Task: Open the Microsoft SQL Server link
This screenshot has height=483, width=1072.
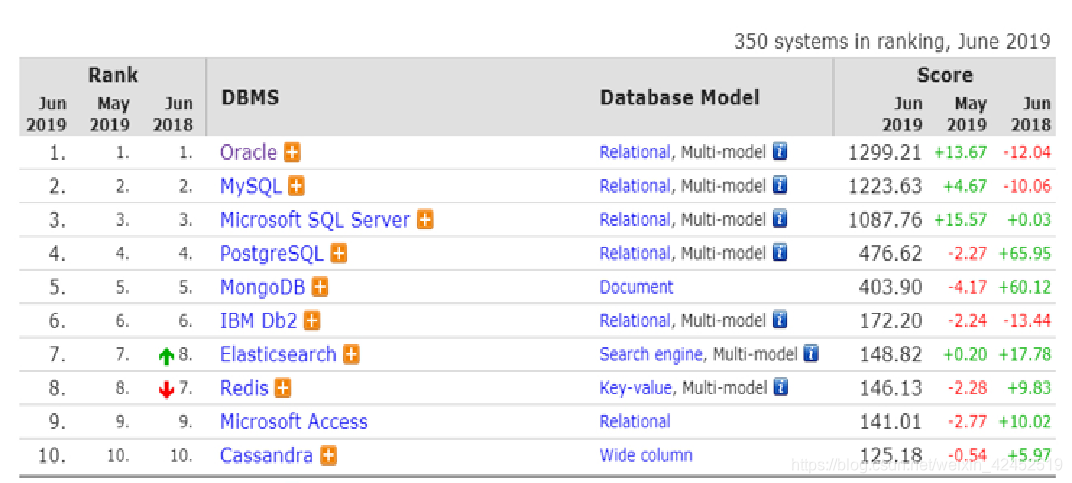Action: pyautogui.click(x=314, y=220)
